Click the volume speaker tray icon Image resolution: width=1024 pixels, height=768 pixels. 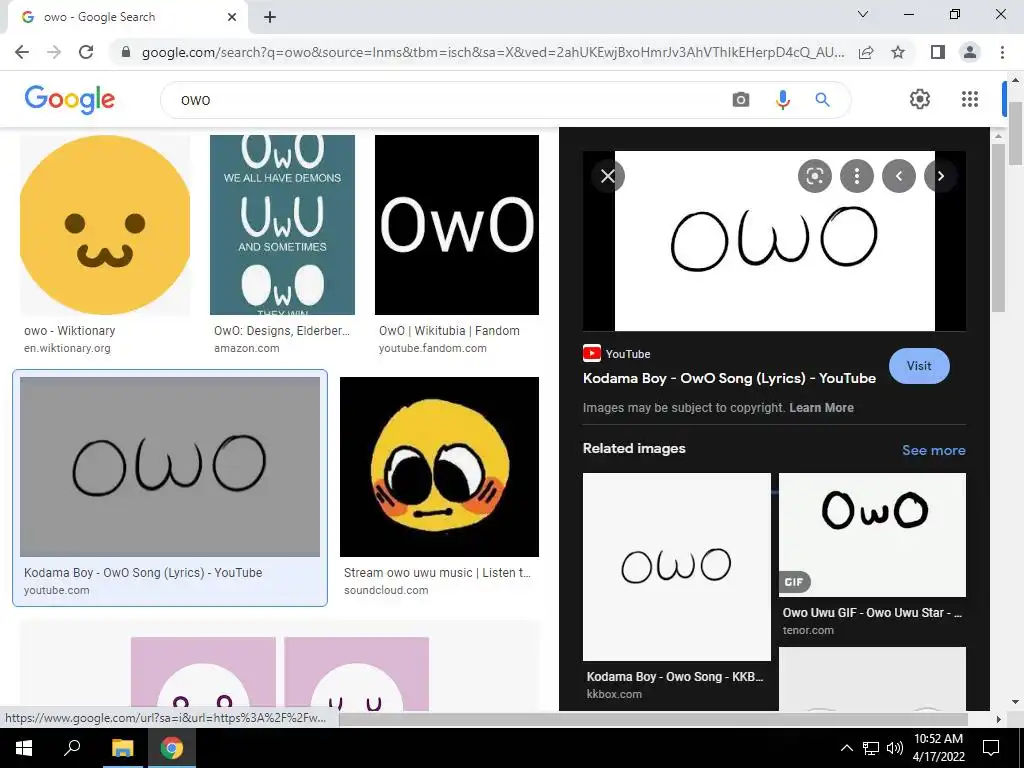click(894, 748)
